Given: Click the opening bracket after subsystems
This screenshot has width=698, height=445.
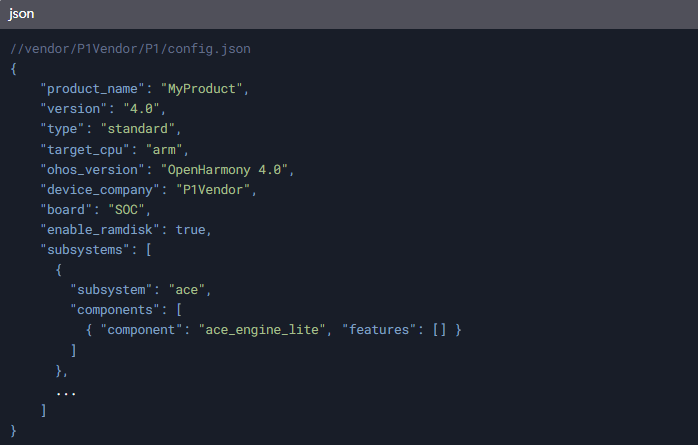Looking at the screenshot, I should [149, 250].
